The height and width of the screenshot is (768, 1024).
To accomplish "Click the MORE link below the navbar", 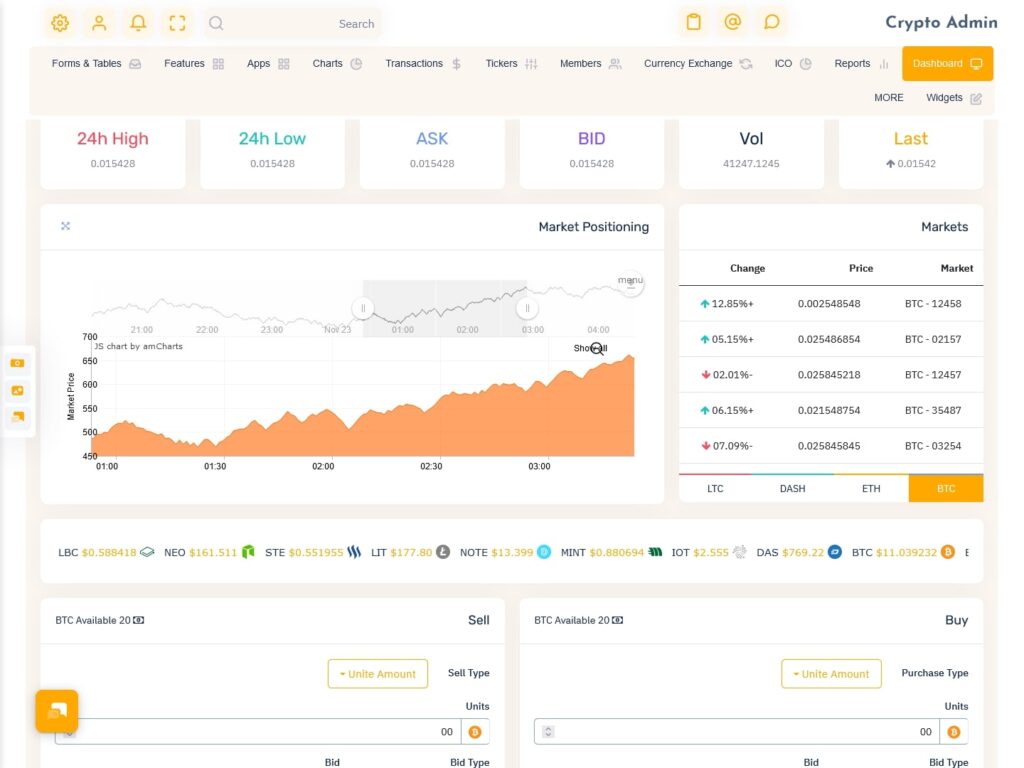I will pyautogui.click(x=888, y=97).
